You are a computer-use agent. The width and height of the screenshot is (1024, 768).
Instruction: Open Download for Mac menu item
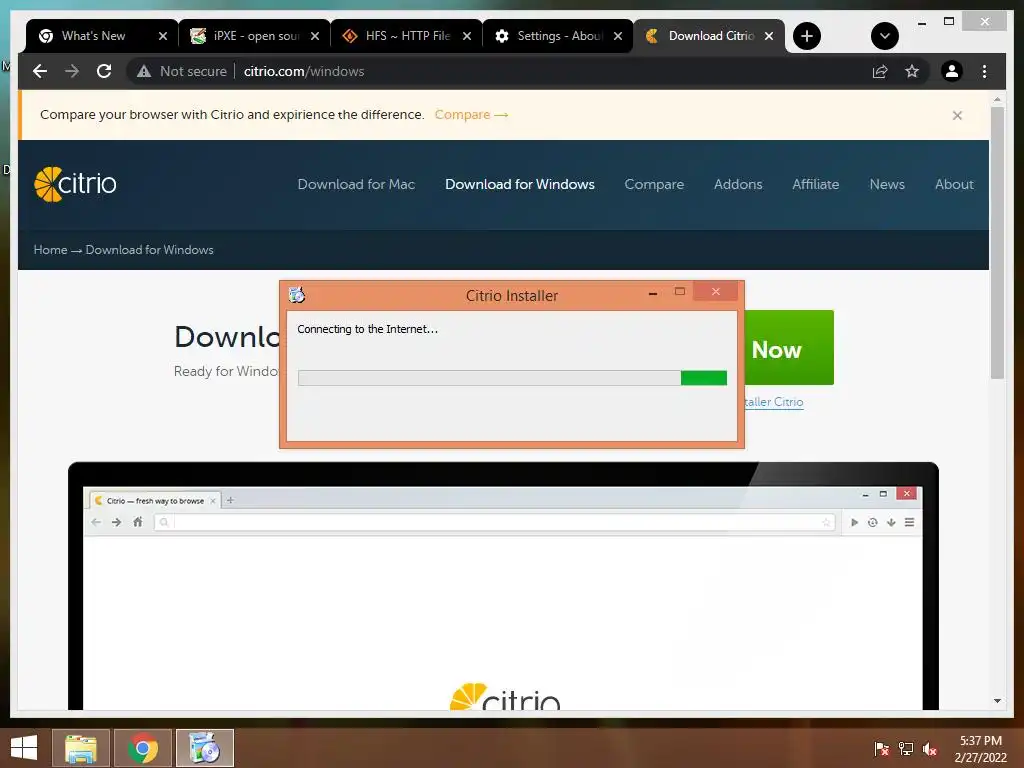[356, 184]
